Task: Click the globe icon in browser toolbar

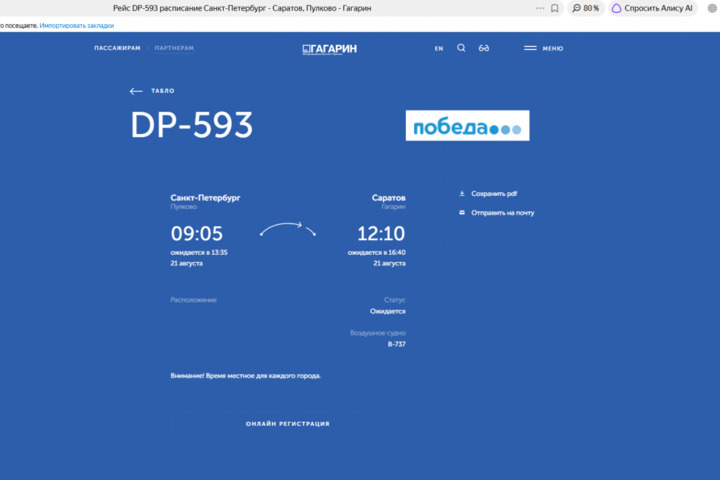Action: click(x=712, y=8)
